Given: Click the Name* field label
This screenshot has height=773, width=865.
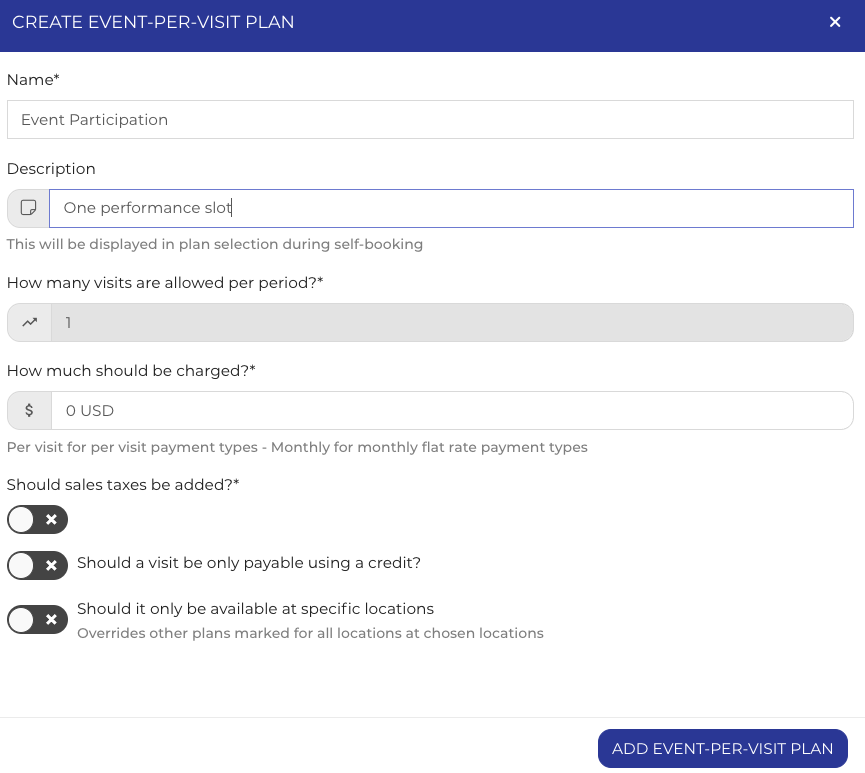Looking at the screenshot, I should (x=33, y=79).
